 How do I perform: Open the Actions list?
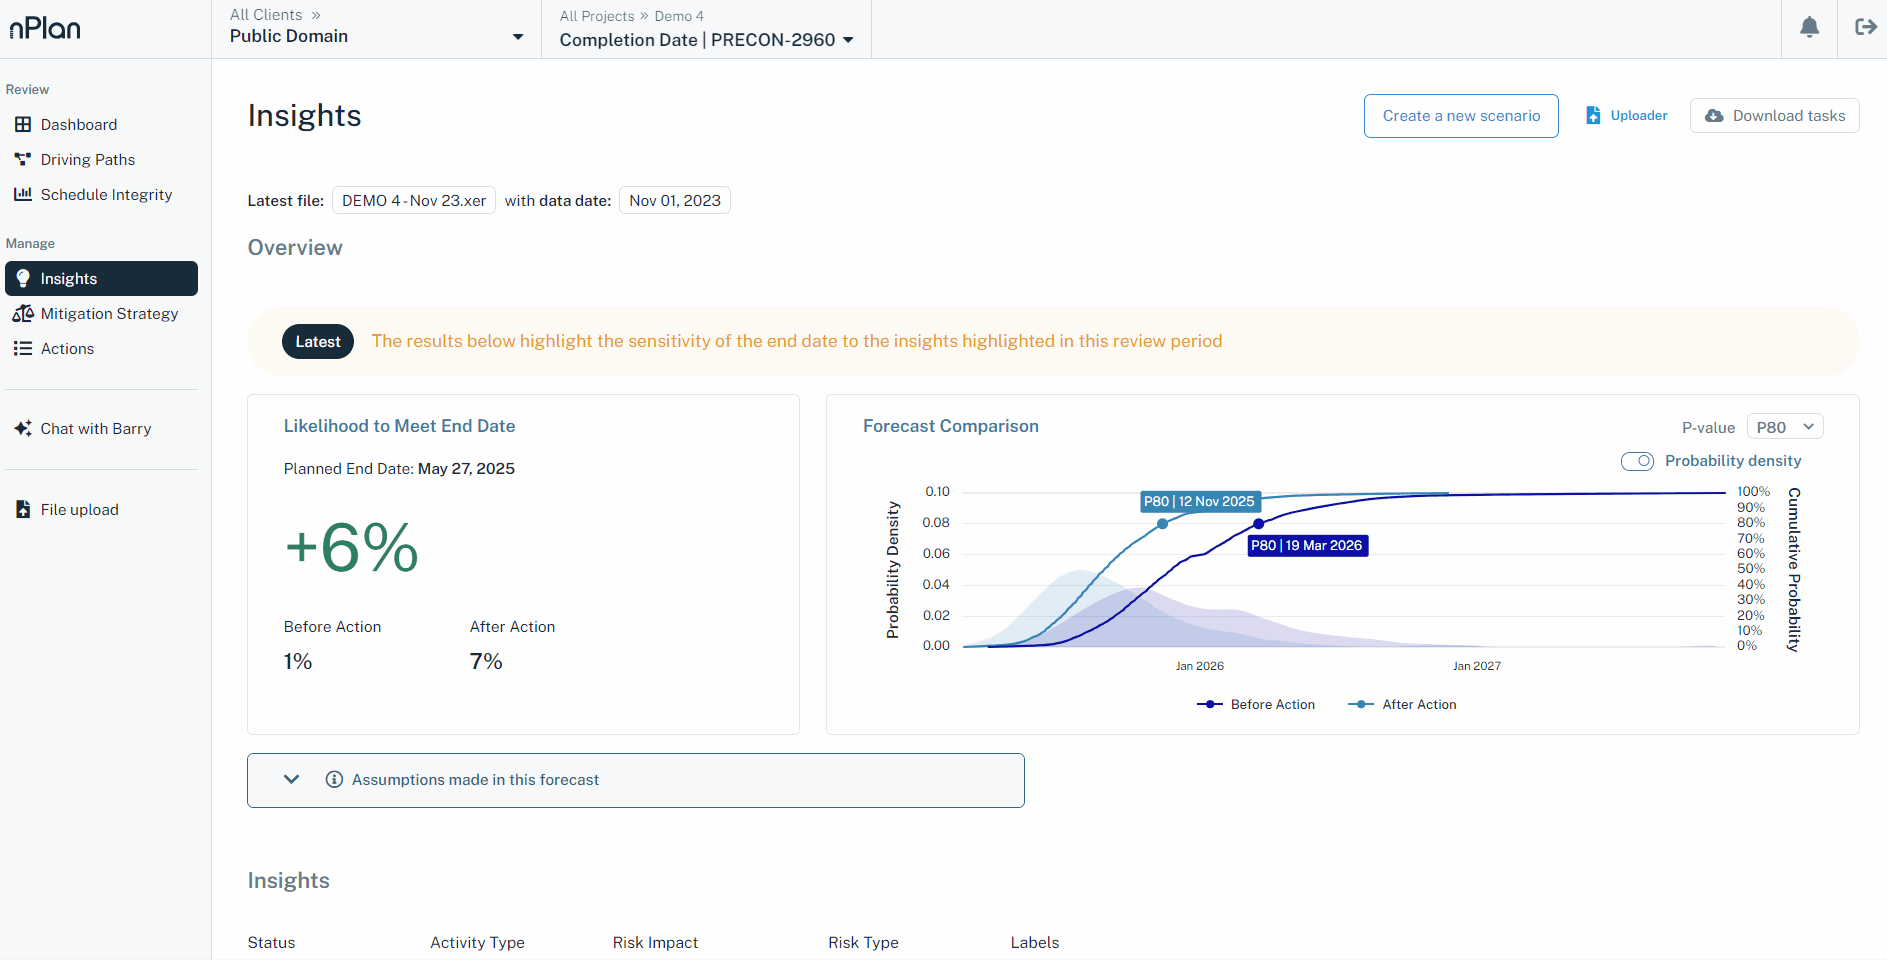pyautogui.click(x=67, y=348)
